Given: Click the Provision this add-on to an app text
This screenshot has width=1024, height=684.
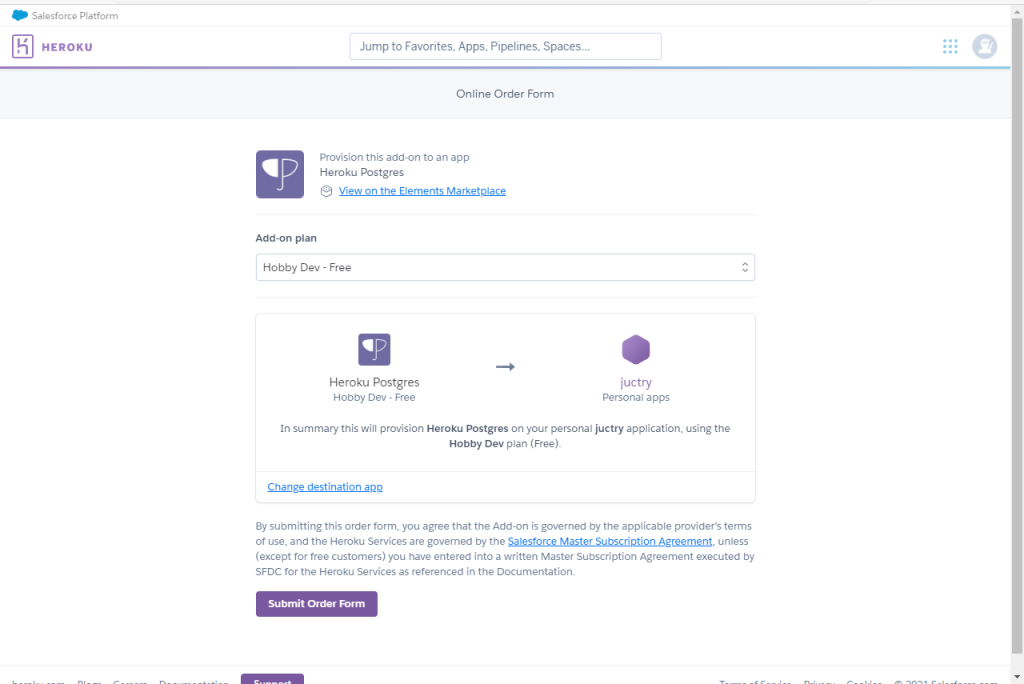Looking at the screenshot, I should pyautogui.click(x=394, y=157).
